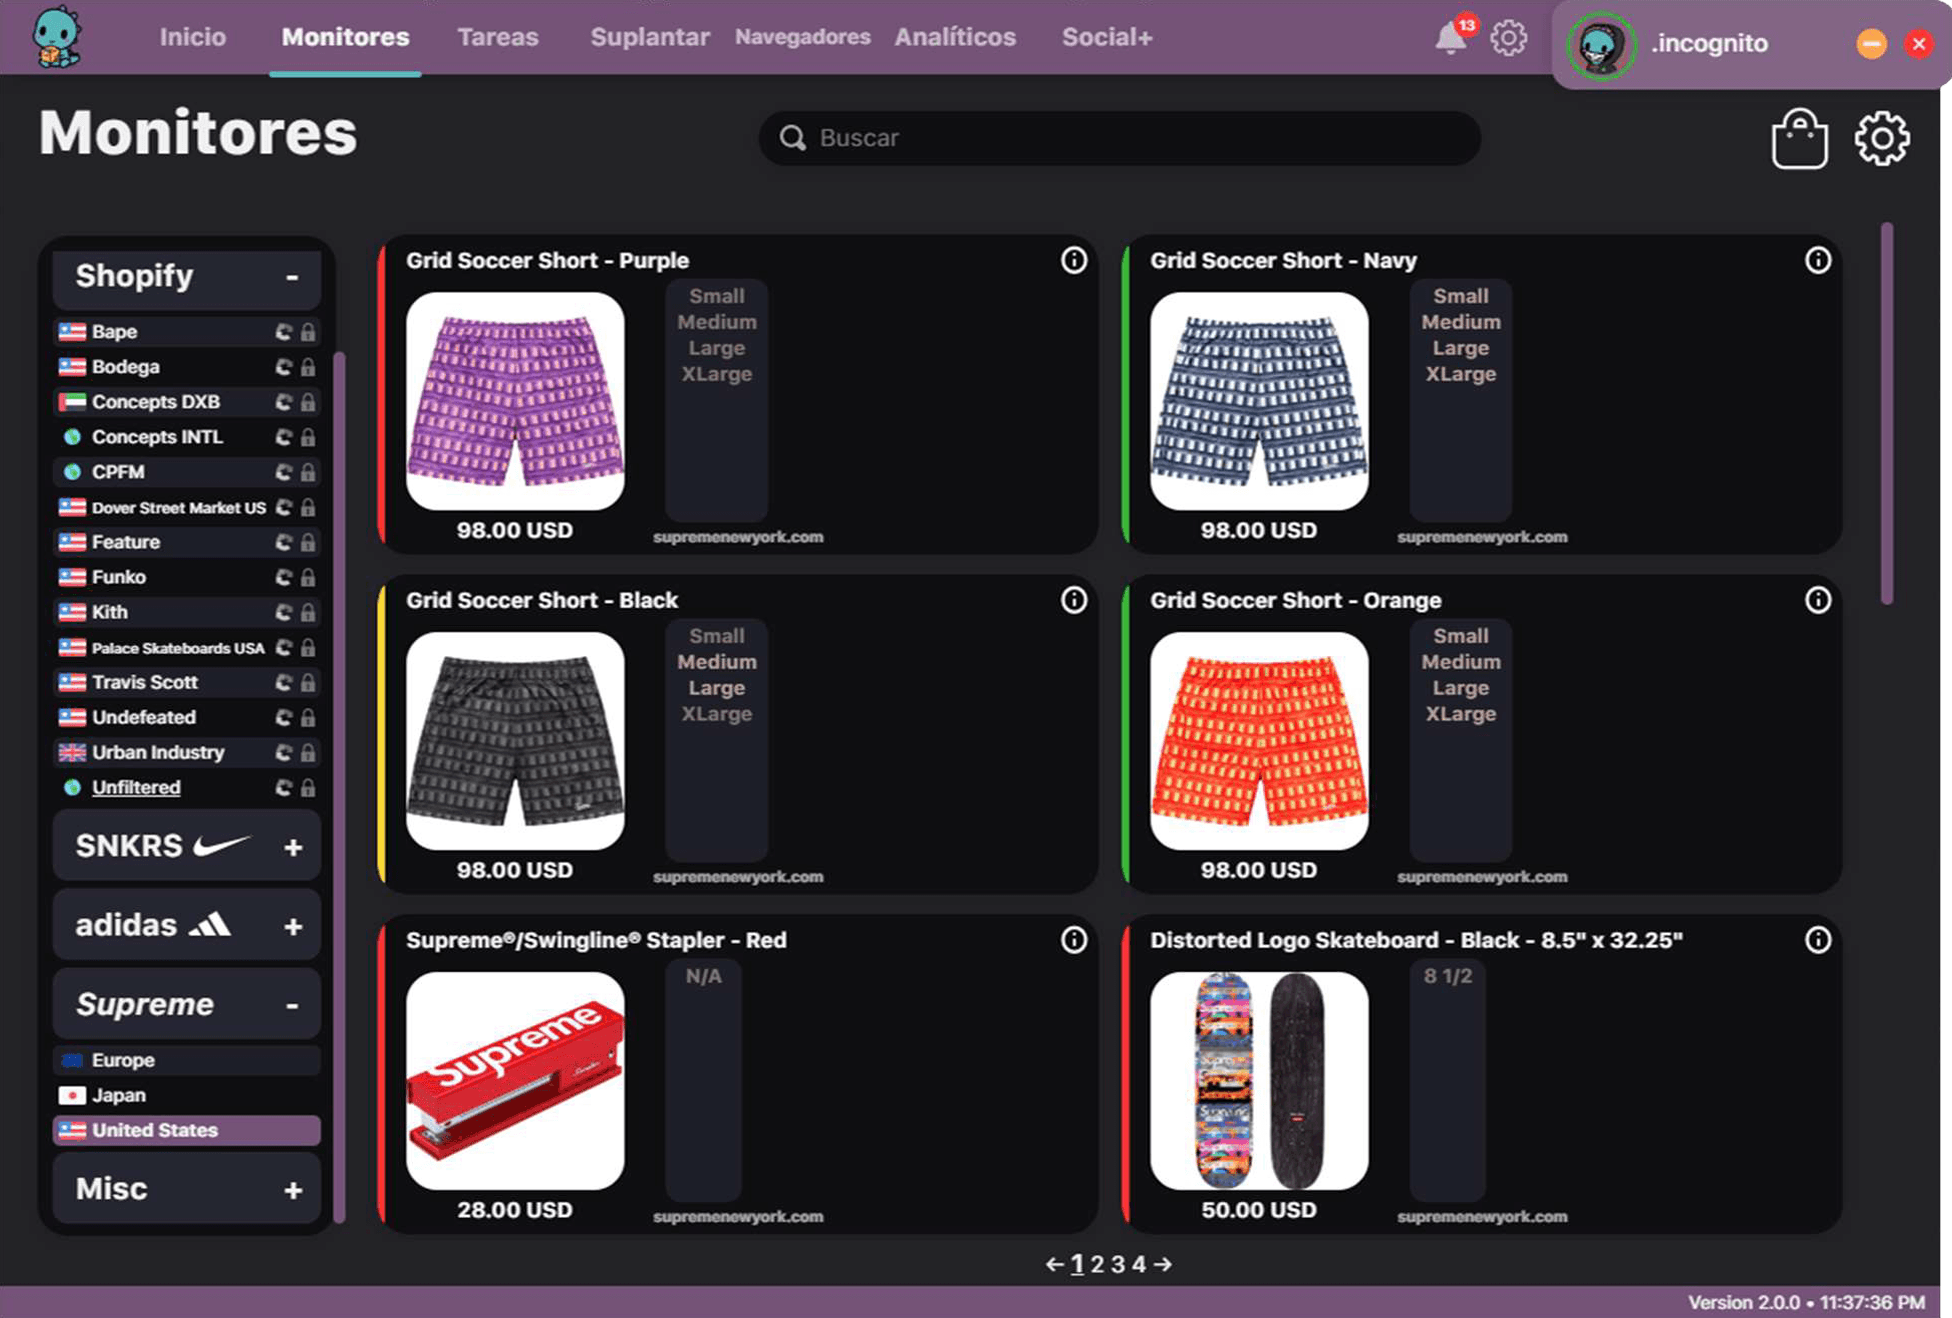Click the previous page arrow
The image size is (1952, 1318).
(x=1054, y=1264)
